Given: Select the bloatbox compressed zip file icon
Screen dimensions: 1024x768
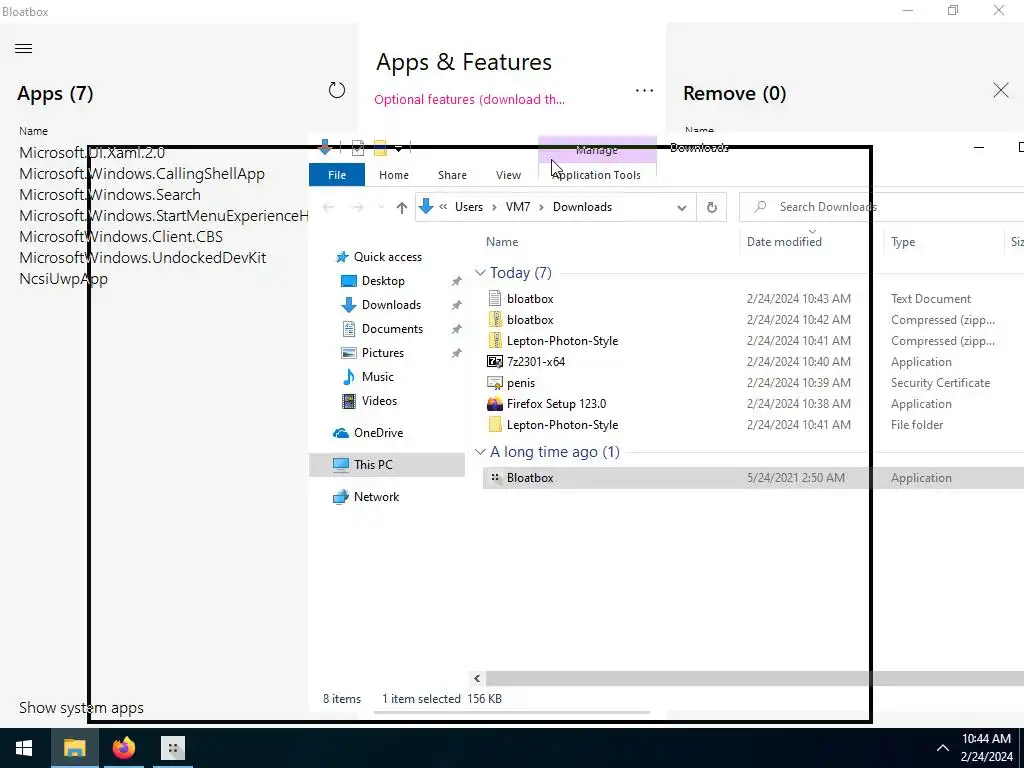Looking at the screenshot, I should 495,319.
